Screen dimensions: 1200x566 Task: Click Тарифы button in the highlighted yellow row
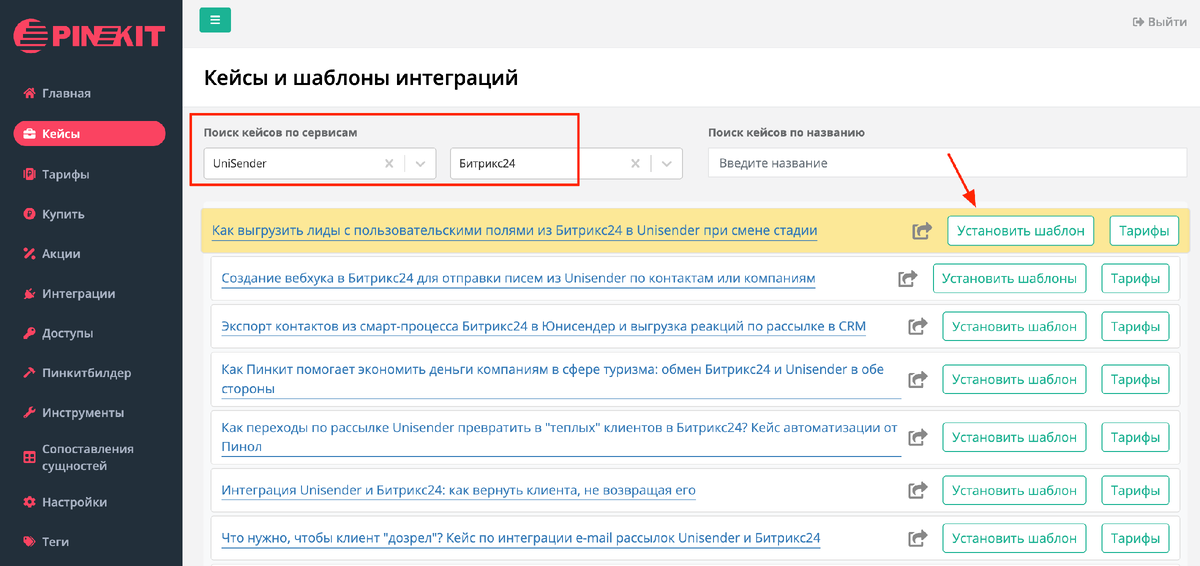click(x=1144, y=231)
